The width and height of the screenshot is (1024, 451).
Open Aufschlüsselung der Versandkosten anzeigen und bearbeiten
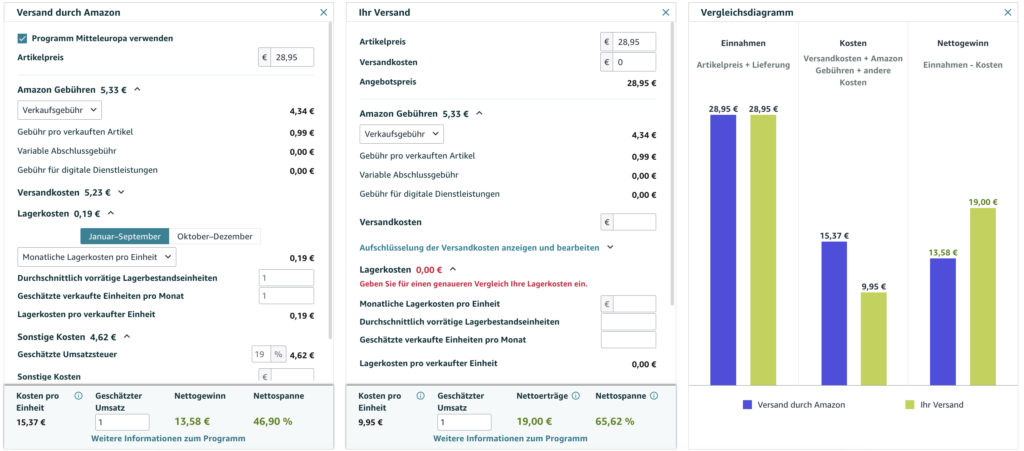pos(485,247)
